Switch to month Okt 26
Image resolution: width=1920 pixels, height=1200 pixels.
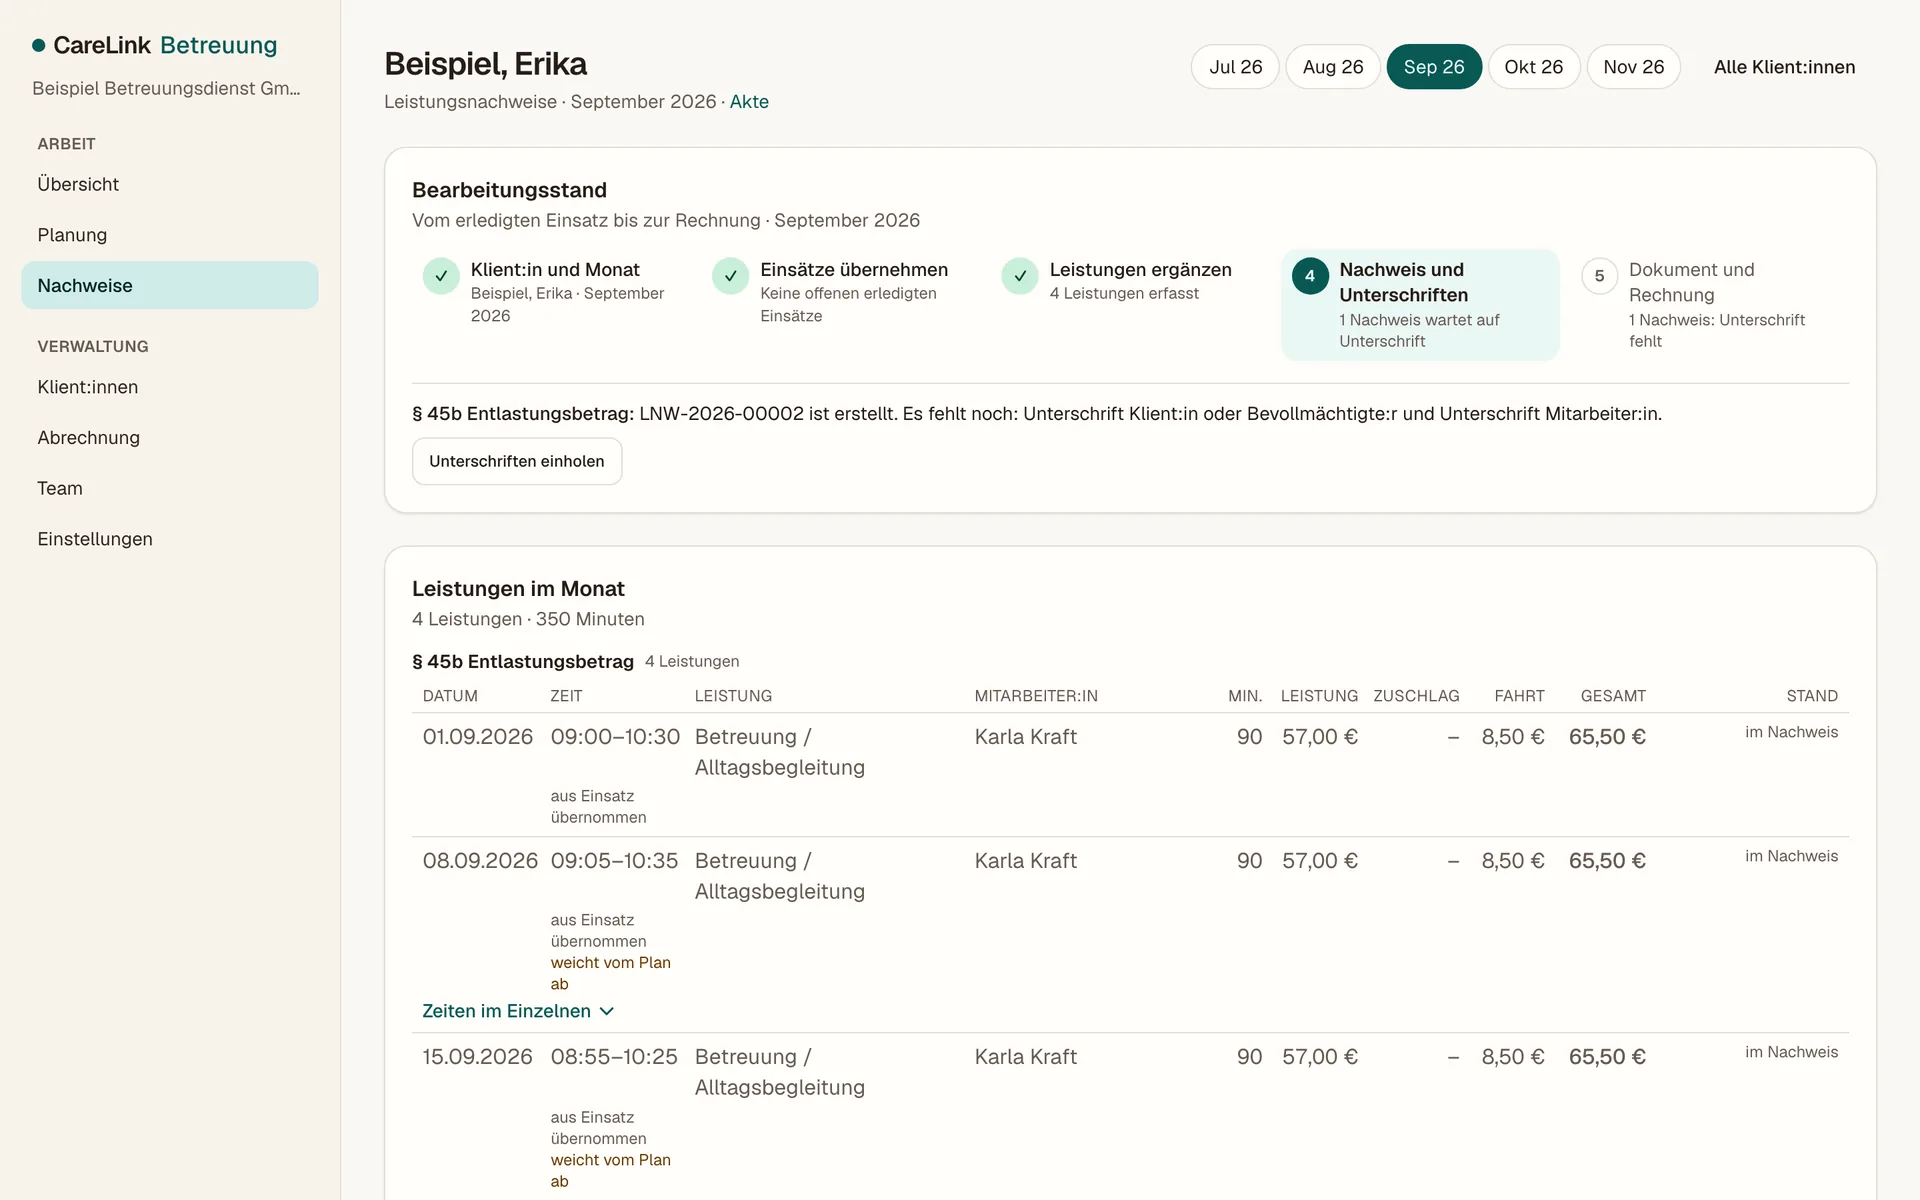[1534, 67]
